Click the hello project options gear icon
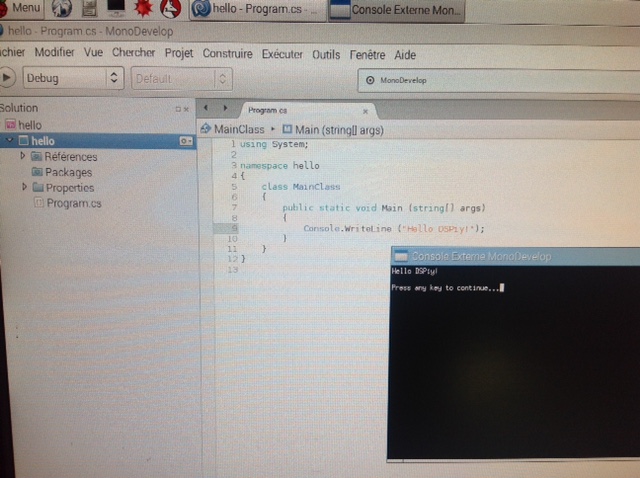This screenshot has height=478, width=640. [185, 142]
